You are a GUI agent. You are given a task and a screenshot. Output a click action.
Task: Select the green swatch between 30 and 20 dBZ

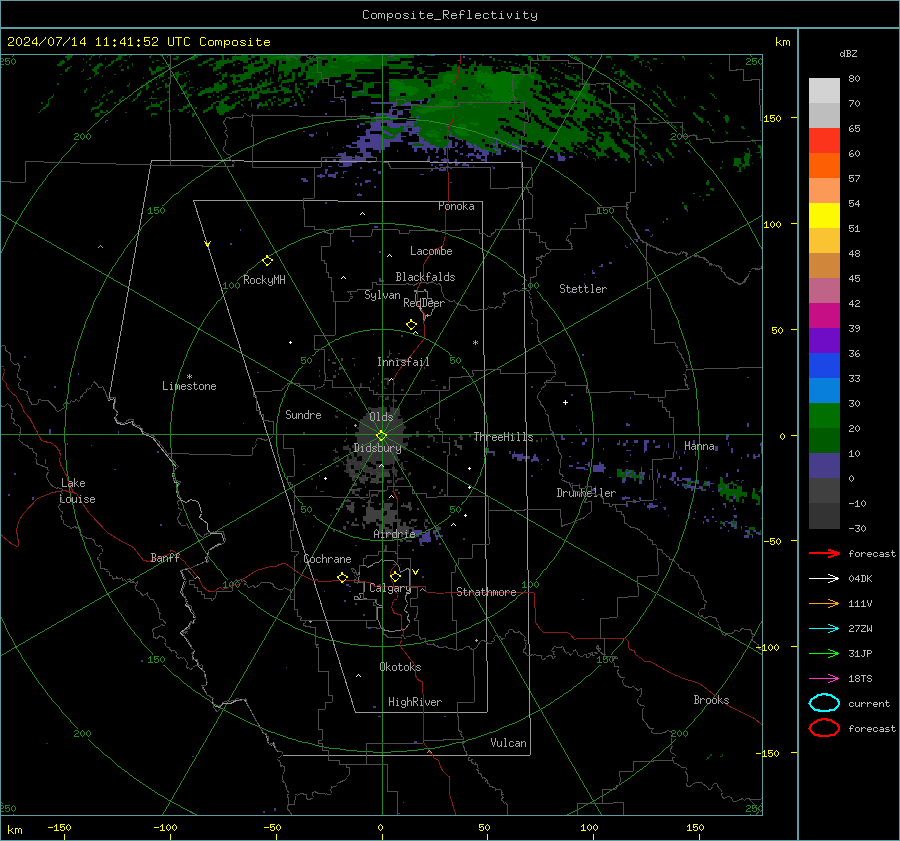coord(824,416)
